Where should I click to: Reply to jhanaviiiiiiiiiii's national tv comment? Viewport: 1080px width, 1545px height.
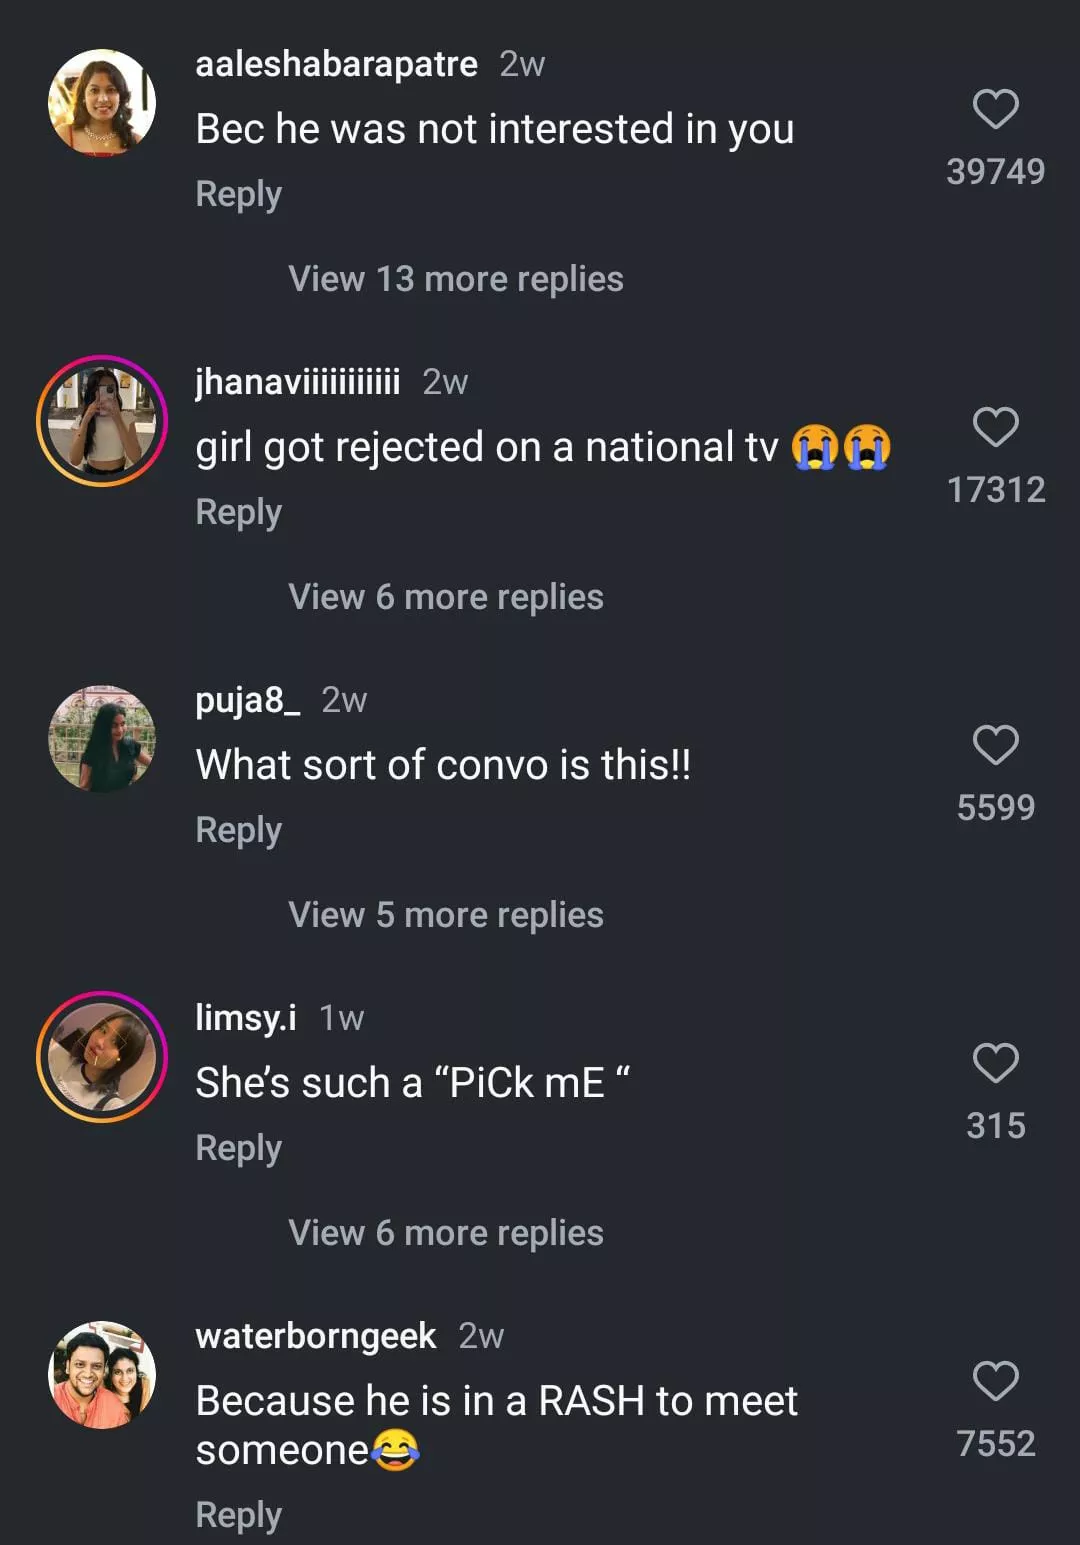[x=238, y=512]
